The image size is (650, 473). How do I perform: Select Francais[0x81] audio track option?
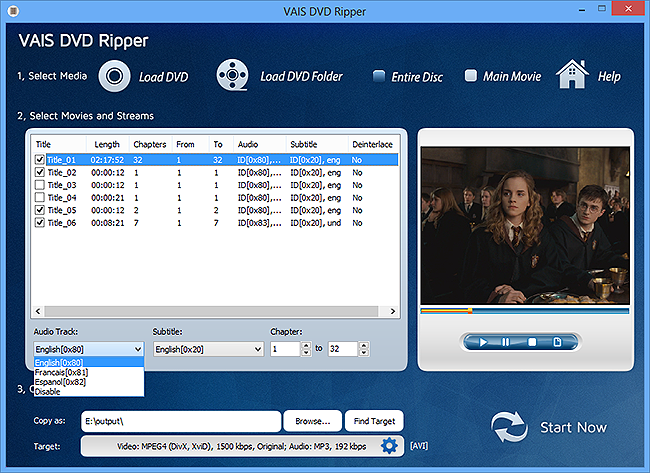89,372
